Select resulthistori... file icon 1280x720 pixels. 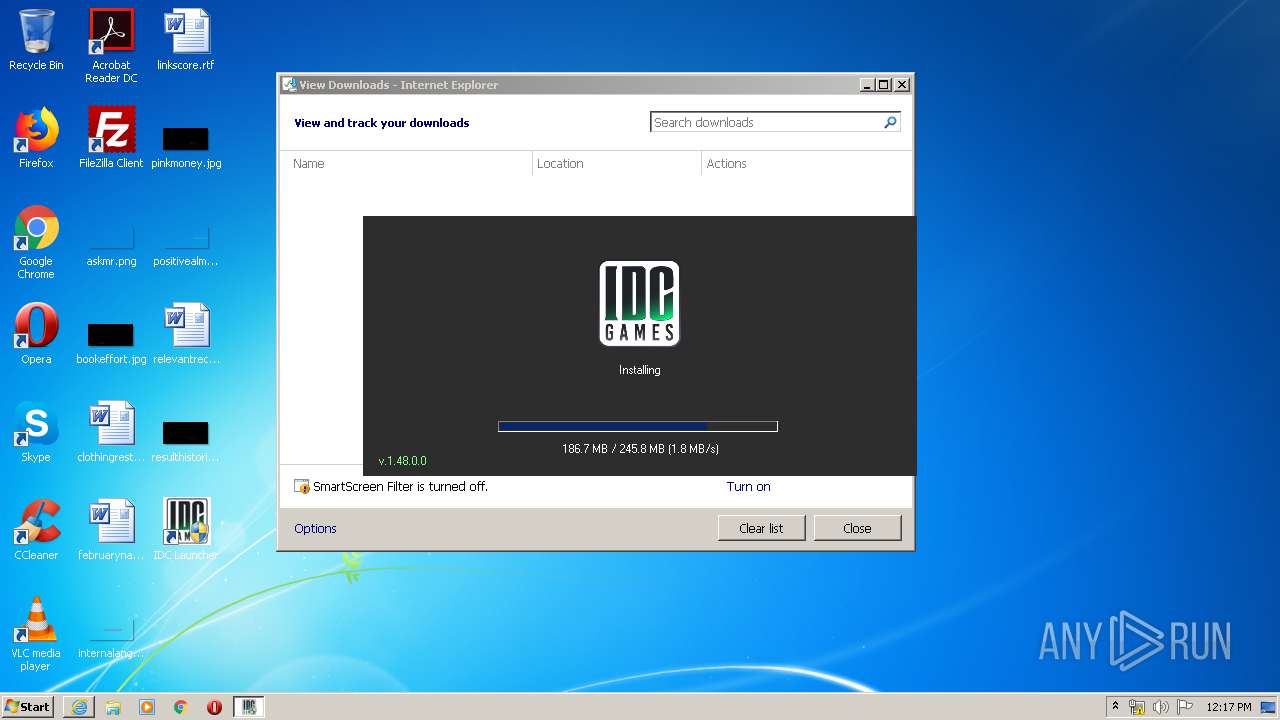(x=186, y=440)
